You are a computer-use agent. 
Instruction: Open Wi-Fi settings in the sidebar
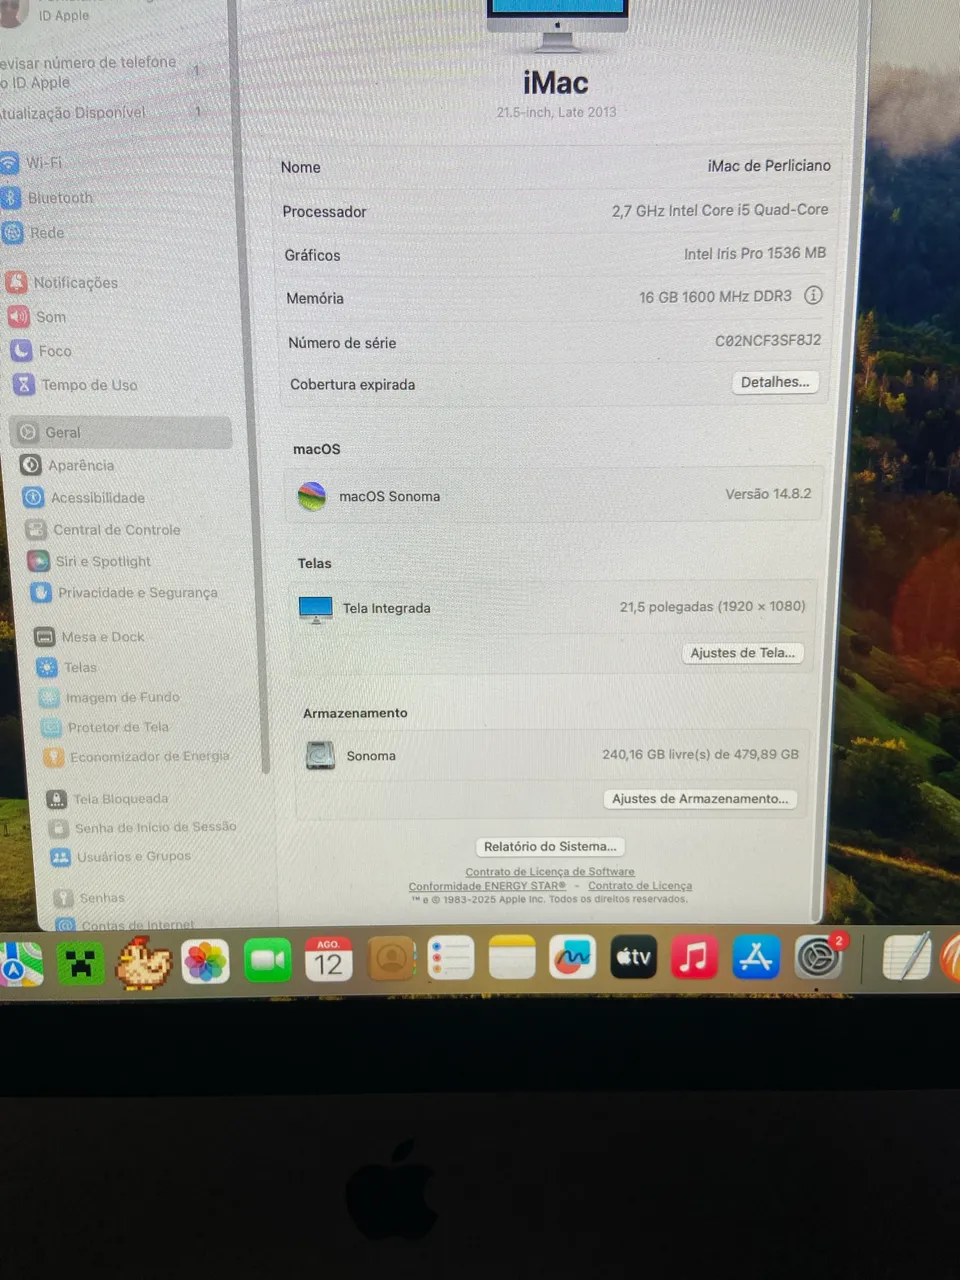(32, 162)
